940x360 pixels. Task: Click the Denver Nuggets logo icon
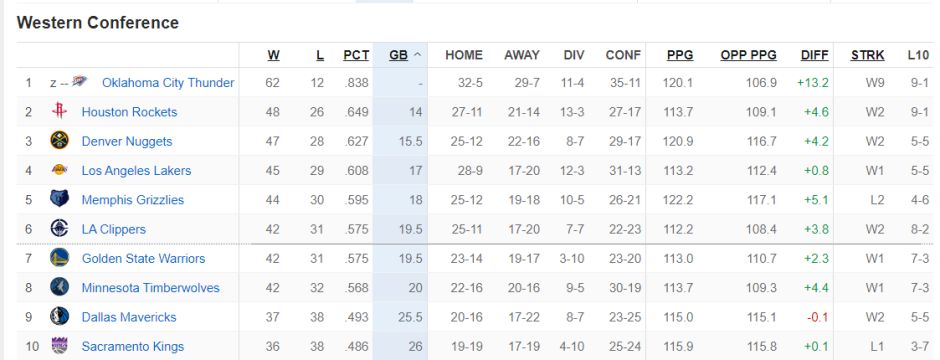pos(59,140)
